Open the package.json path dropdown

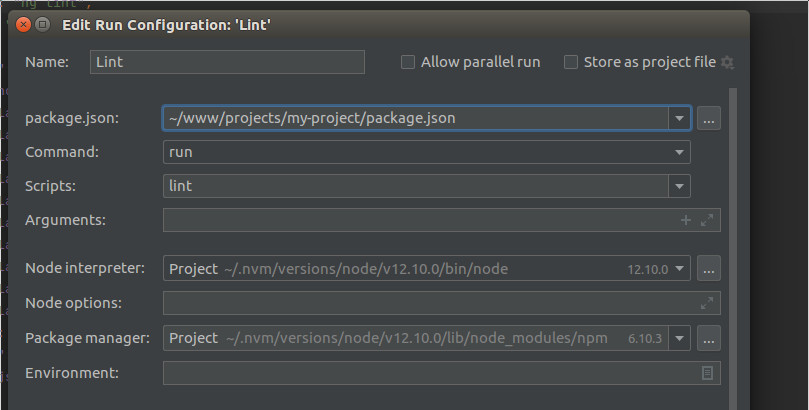click(679, 119)
